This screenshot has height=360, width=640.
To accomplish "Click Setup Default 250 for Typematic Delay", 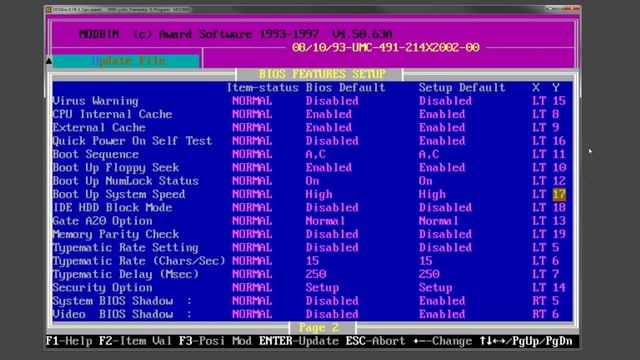I will tap(429, 274).
